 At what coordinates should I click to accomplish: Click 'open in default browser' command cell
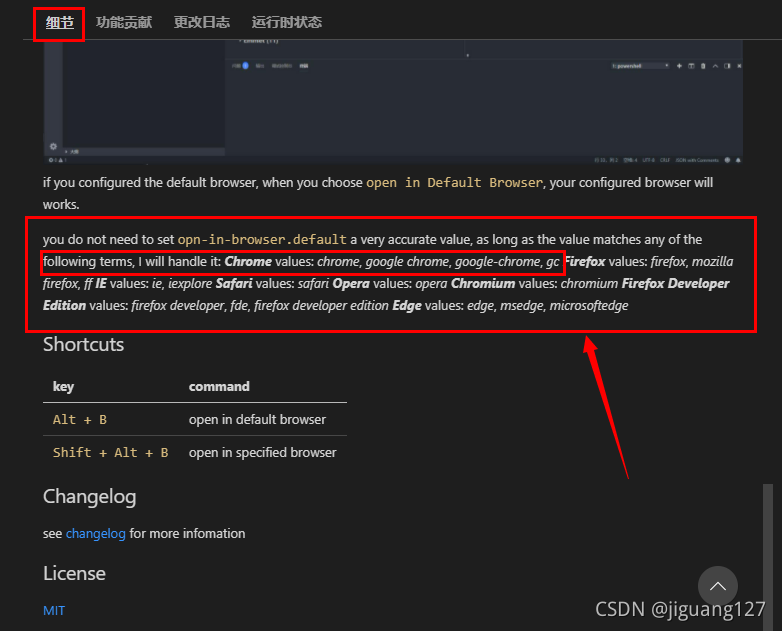click(x=257, y=420)
